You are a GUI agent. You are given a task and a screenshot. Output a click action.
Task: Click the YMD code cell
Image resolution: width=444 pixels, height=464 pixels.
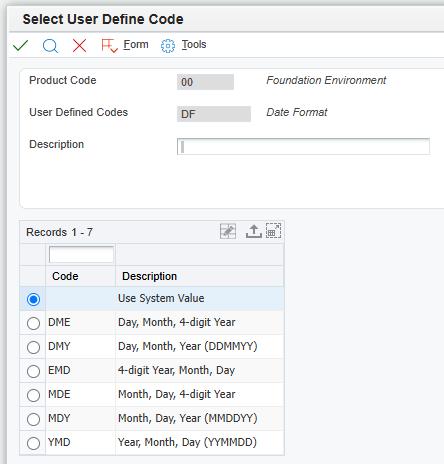point(80,442)
